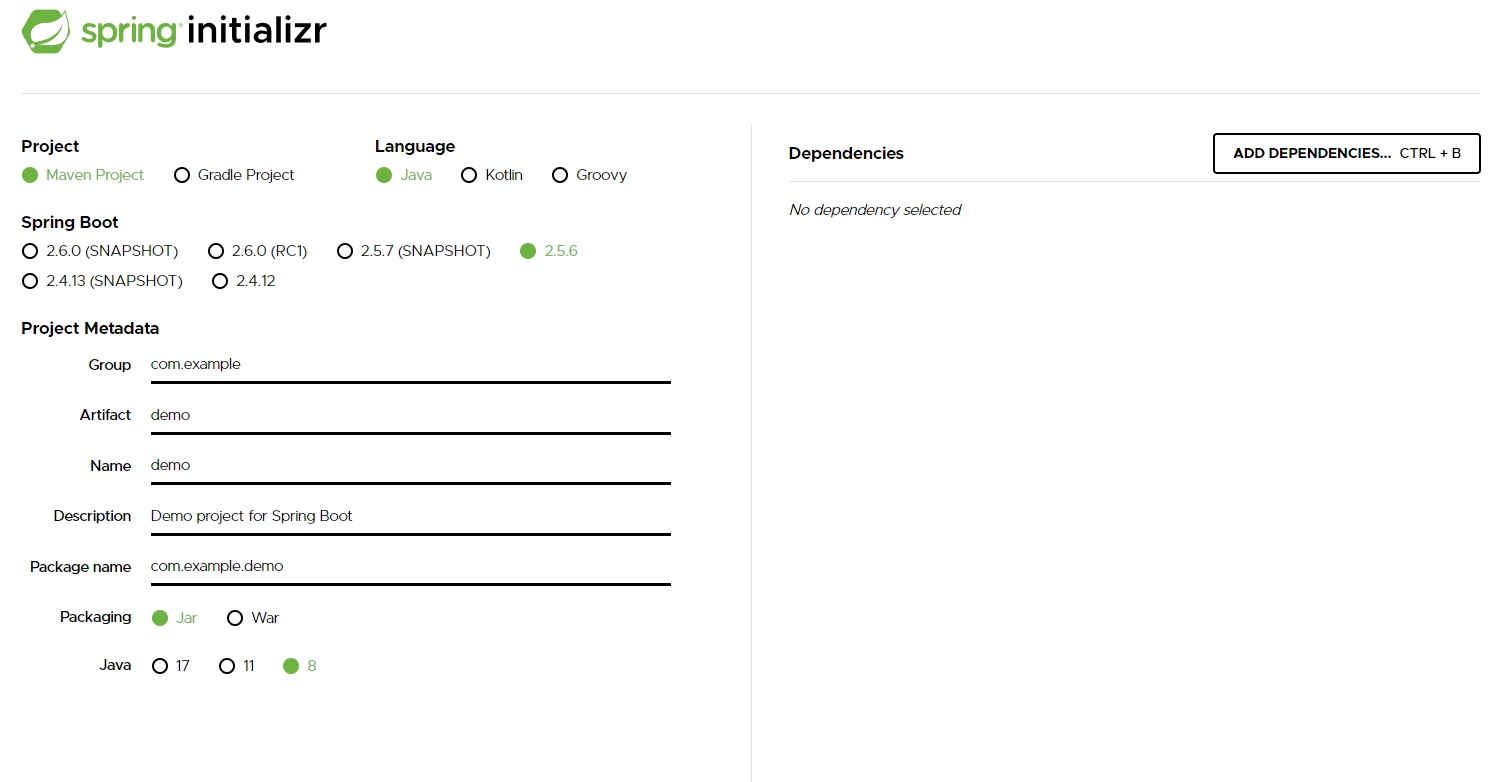Focus the Artifact input field
Screen dimensions: 1505x782
[410, 415]
